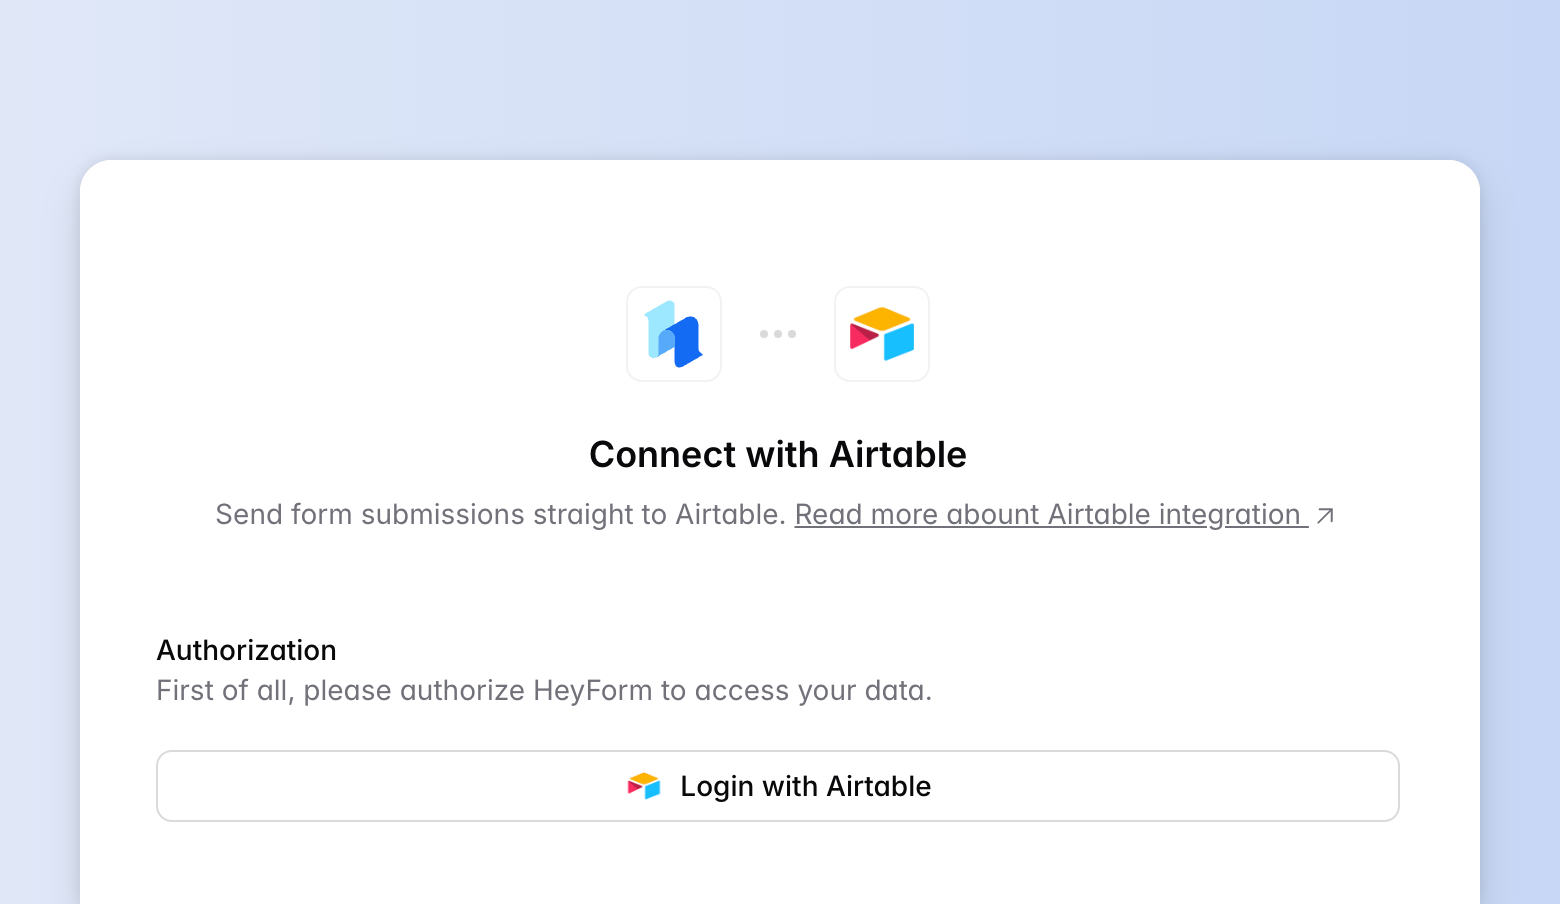Click the Connect with Airtable heading
This screenshot has width=1560, height=904.
(778, 454)
